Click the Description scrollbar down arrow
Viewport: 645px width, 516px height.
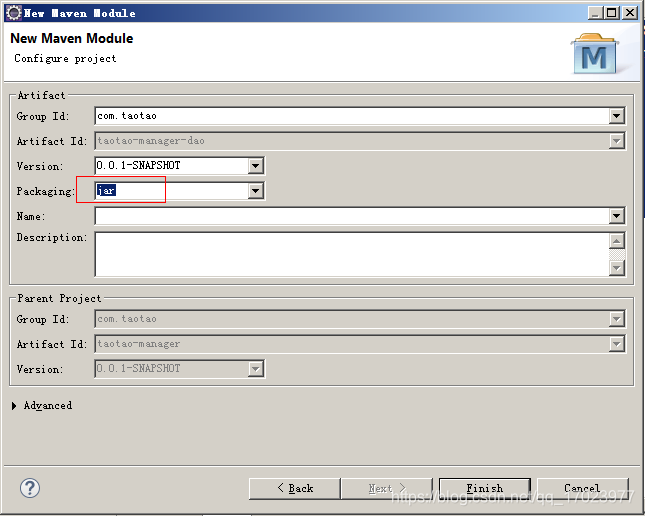pos(617,268)
